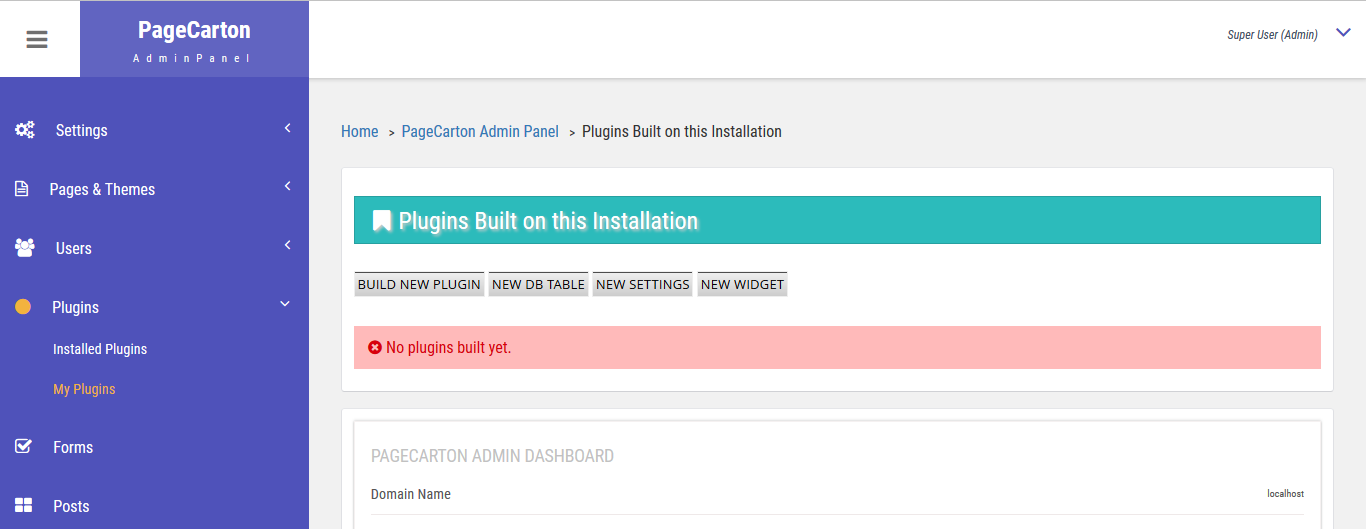
Task: Expand the Users menu chevron
Action: (287, 245)
